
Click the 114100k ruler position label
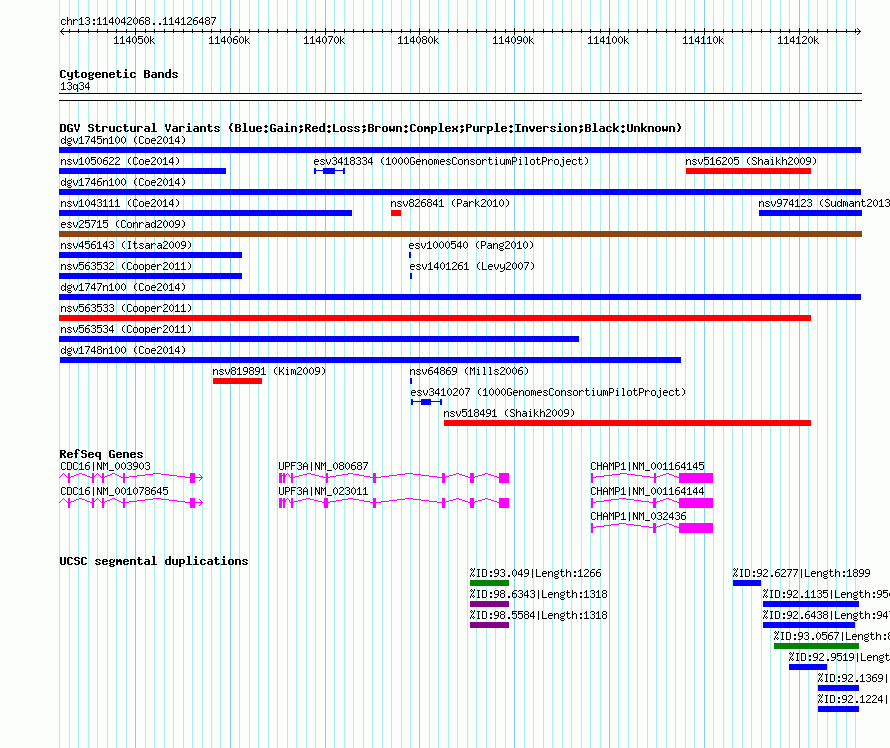608,40
